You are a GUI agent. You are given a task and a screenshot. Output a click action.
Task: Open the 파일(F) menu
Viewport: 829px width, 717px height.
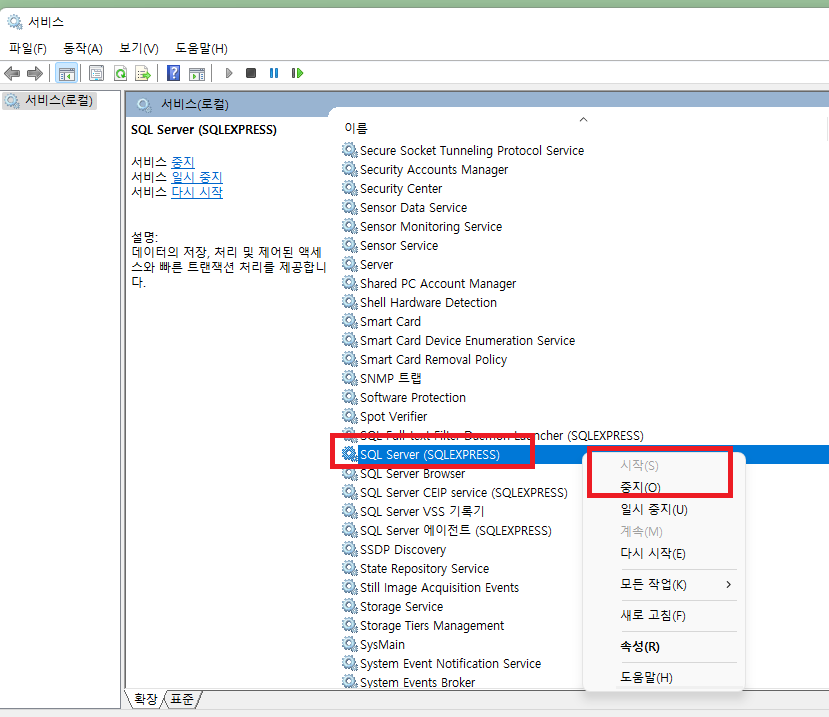tap(27, 49)
